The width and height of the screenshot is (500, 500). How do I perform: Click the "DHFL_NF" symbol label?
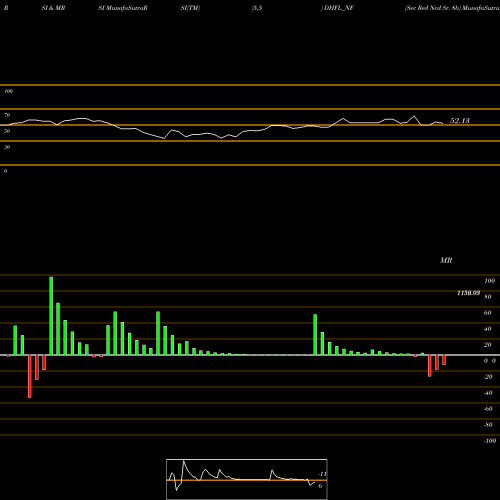339,8
